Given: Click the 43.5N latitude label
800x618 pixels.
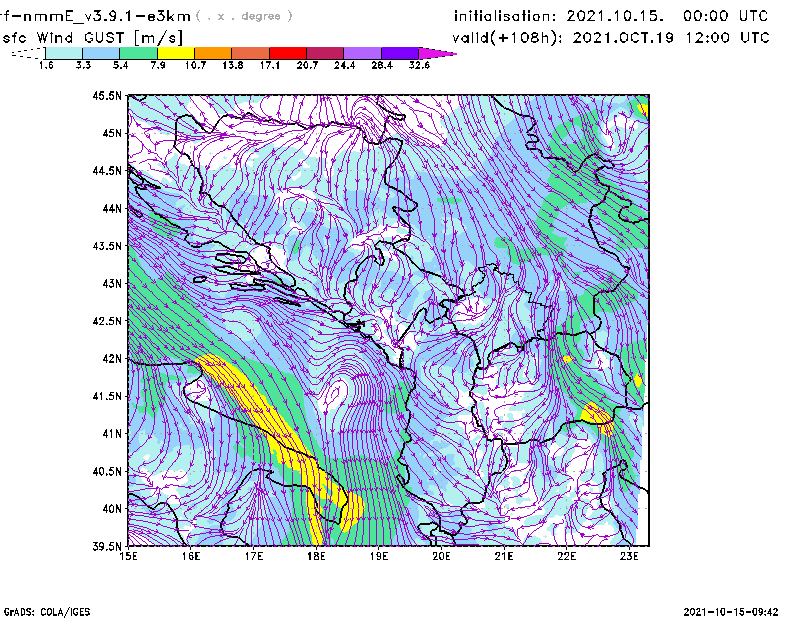Looking at the screenshot, I should pos(108,245).
